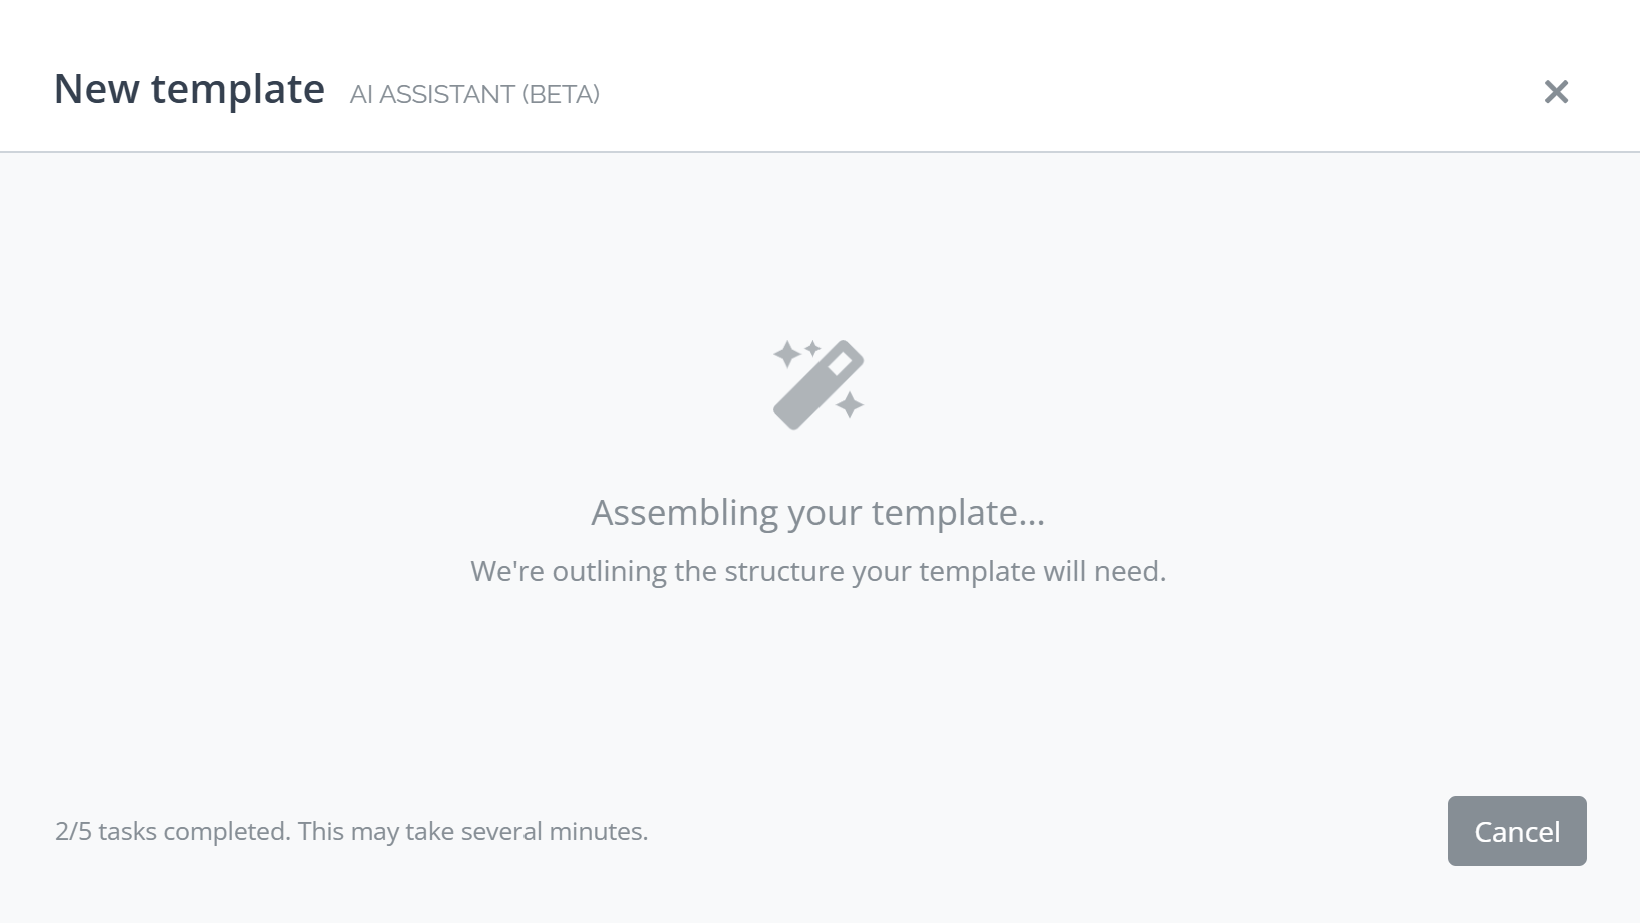Close the New template dialog
1640x923 pixels.
tap(1556, 92)
